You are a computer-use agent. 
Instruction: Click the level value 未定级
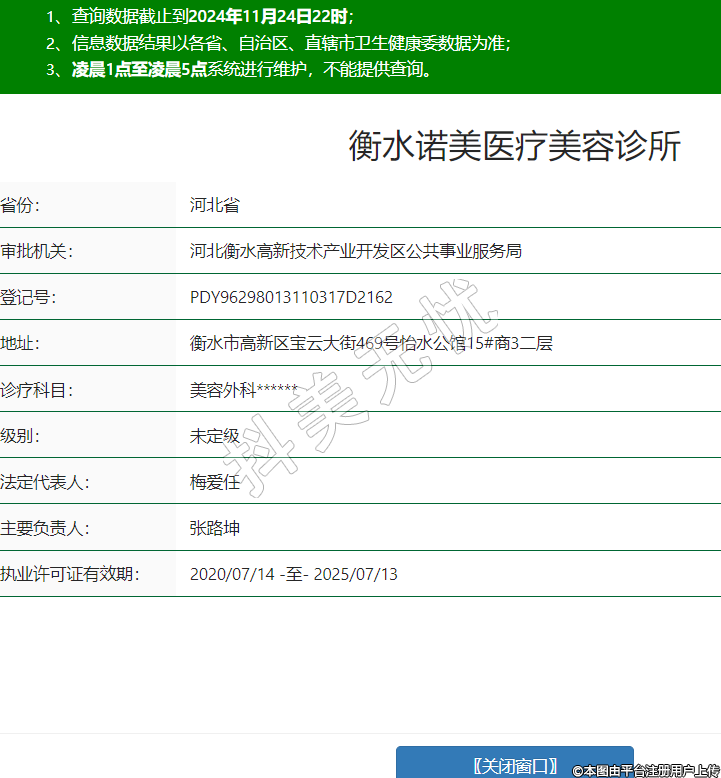pos(215,435)
